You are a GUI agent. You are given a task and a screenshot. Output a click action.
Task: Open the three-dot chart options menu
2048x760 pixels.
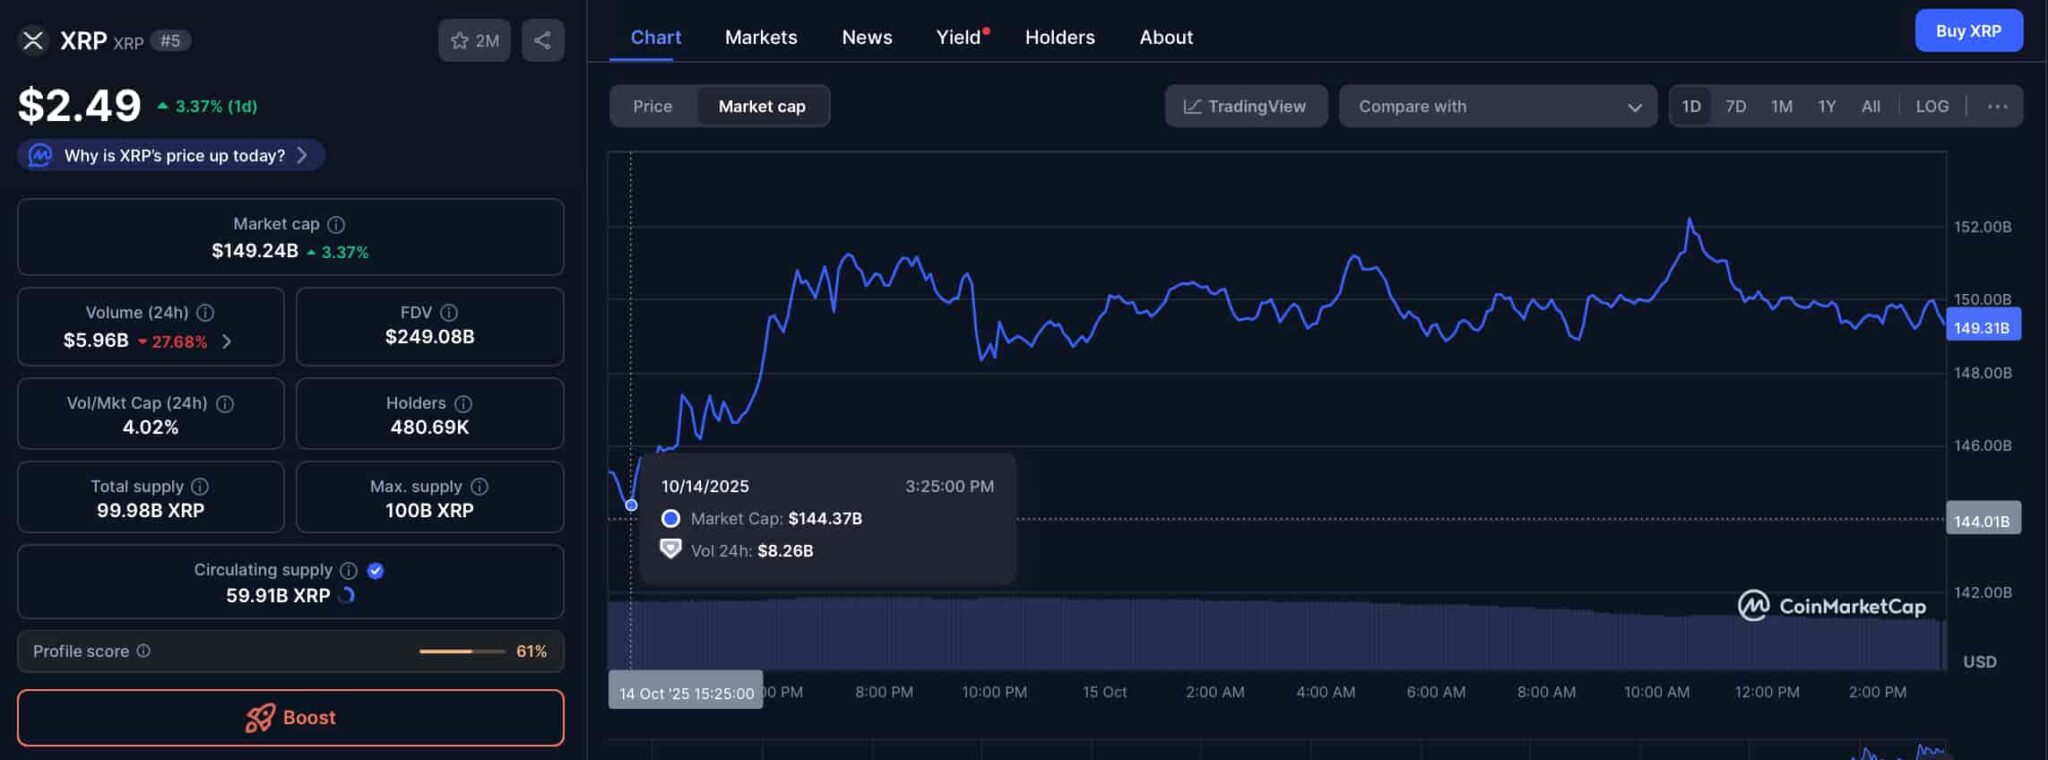1997,107
